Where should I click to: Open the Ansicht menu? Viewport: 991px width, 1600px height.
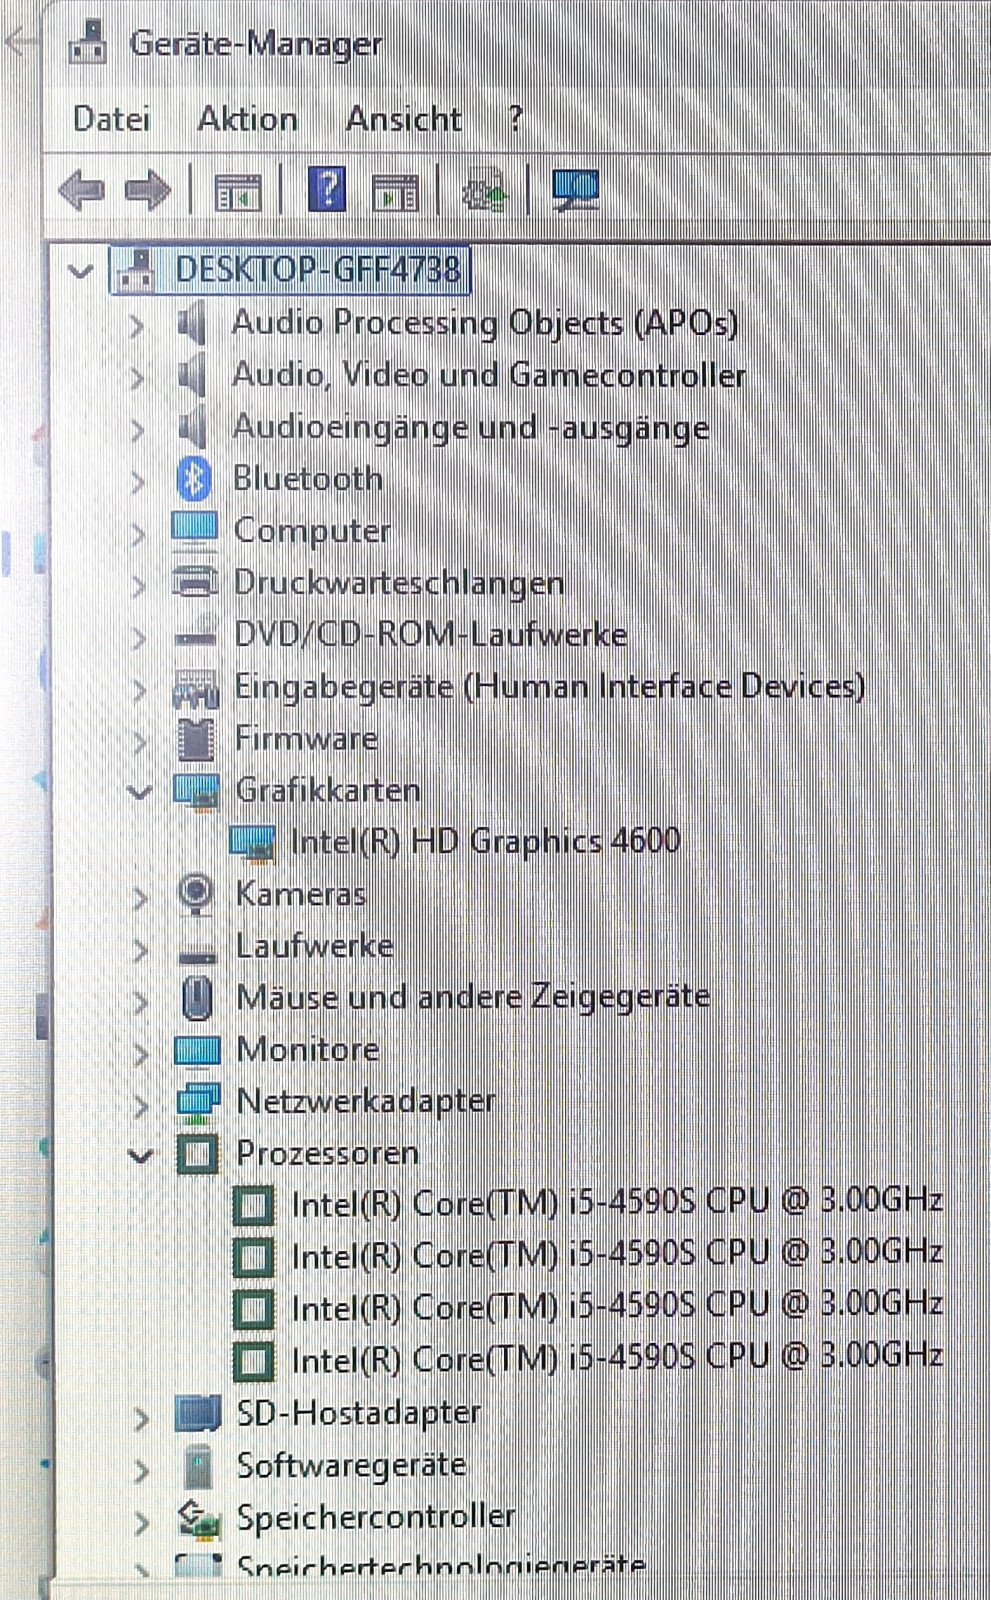(x=403, y=119)
